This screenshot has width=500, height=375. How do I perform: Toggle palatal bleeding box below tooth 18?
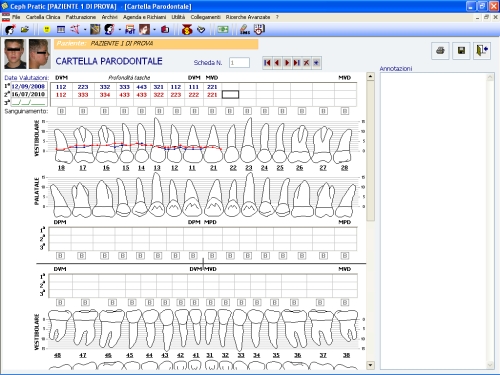(60, 256)
